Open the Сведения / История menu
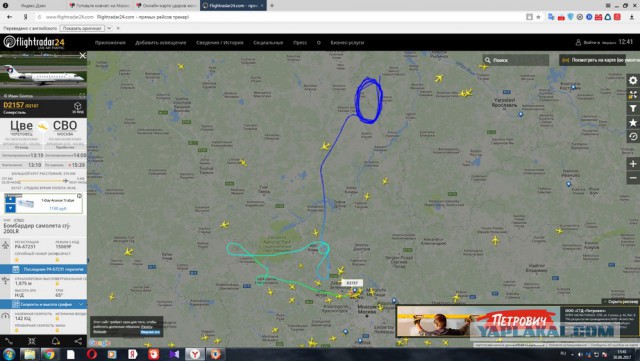This screenshot has height=361, width=640. [x=220, y=42]
